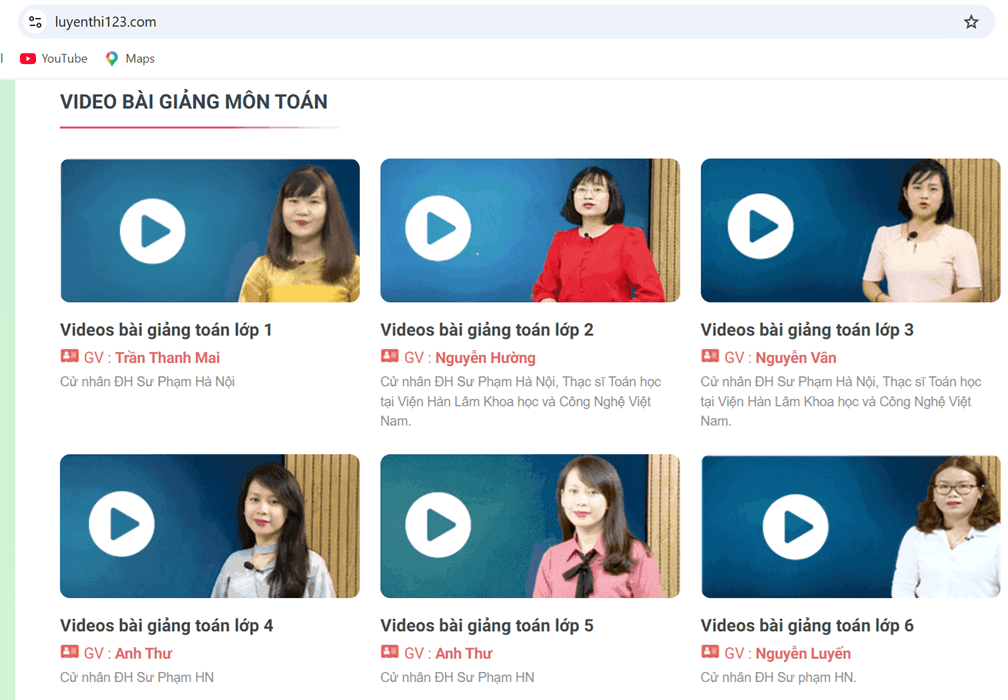Open link Videos bài giảng toán lớp 5
Viewport: 1008px width, 700px height.
(x=487, y=625)
